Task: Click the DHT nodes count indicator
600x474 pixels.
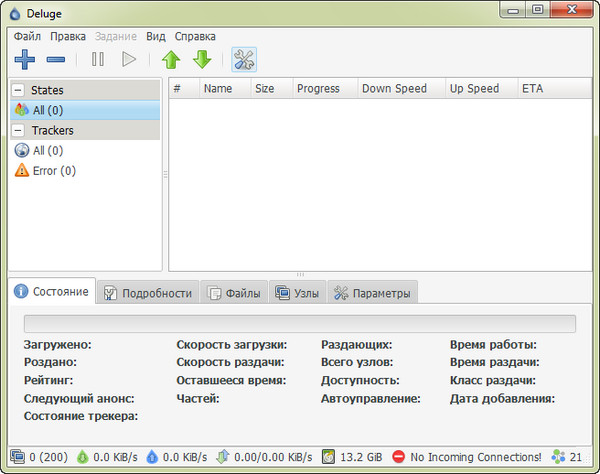Action: (x=567, y=457)
